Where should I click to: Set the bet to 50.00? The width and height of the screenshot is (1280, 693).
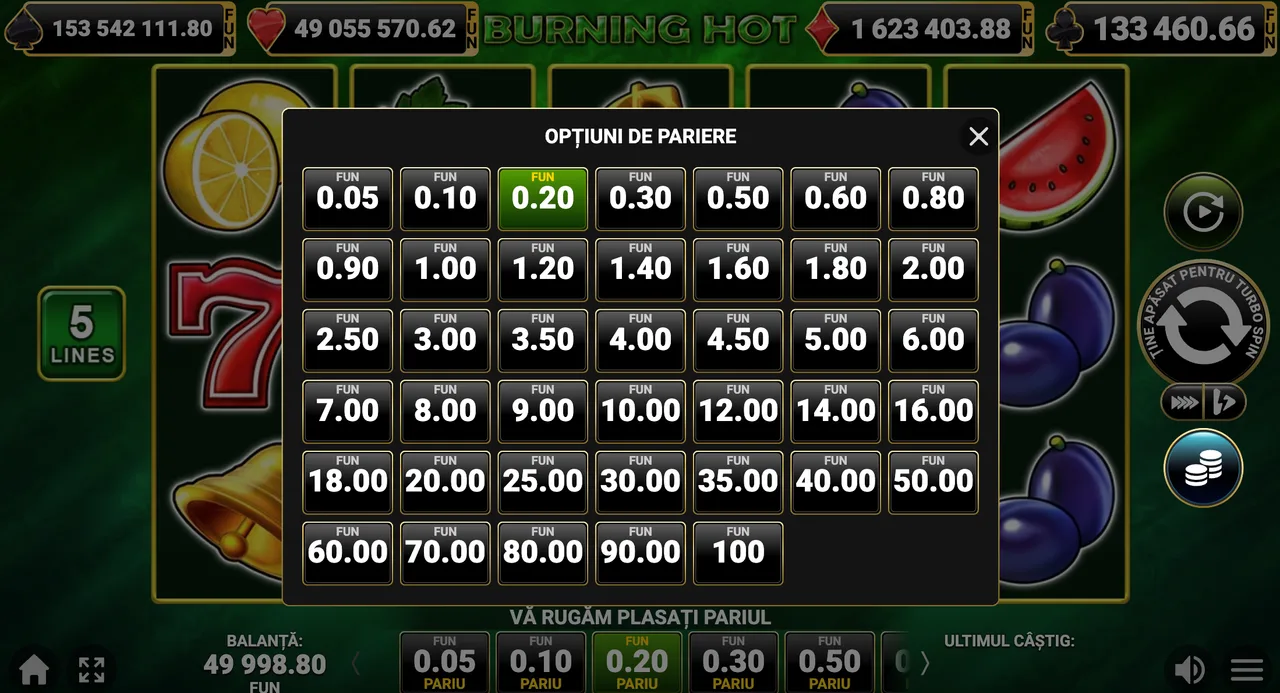pyautogui.click(x=933, y=483)
